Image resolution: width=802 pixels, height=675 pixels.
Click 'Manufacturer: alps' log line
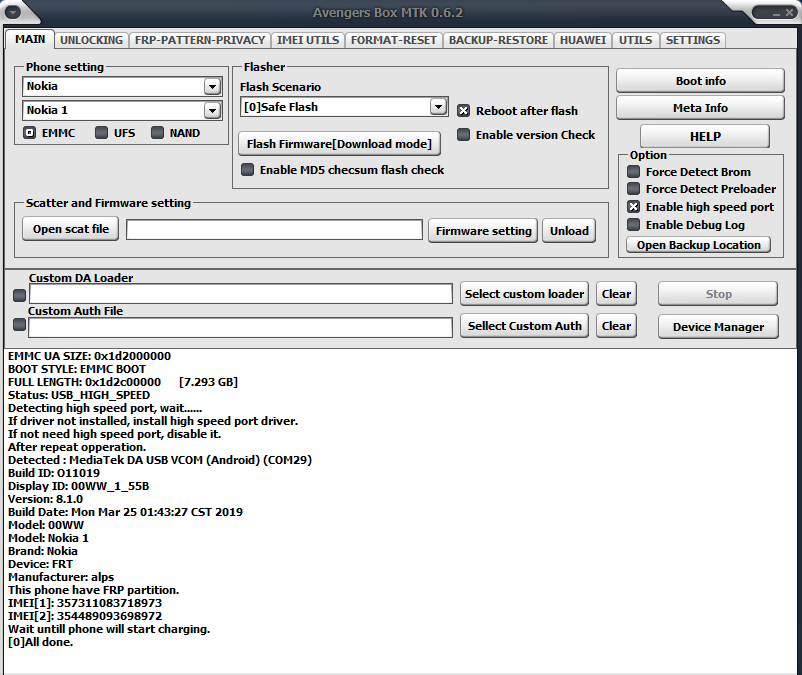[61, 577]
